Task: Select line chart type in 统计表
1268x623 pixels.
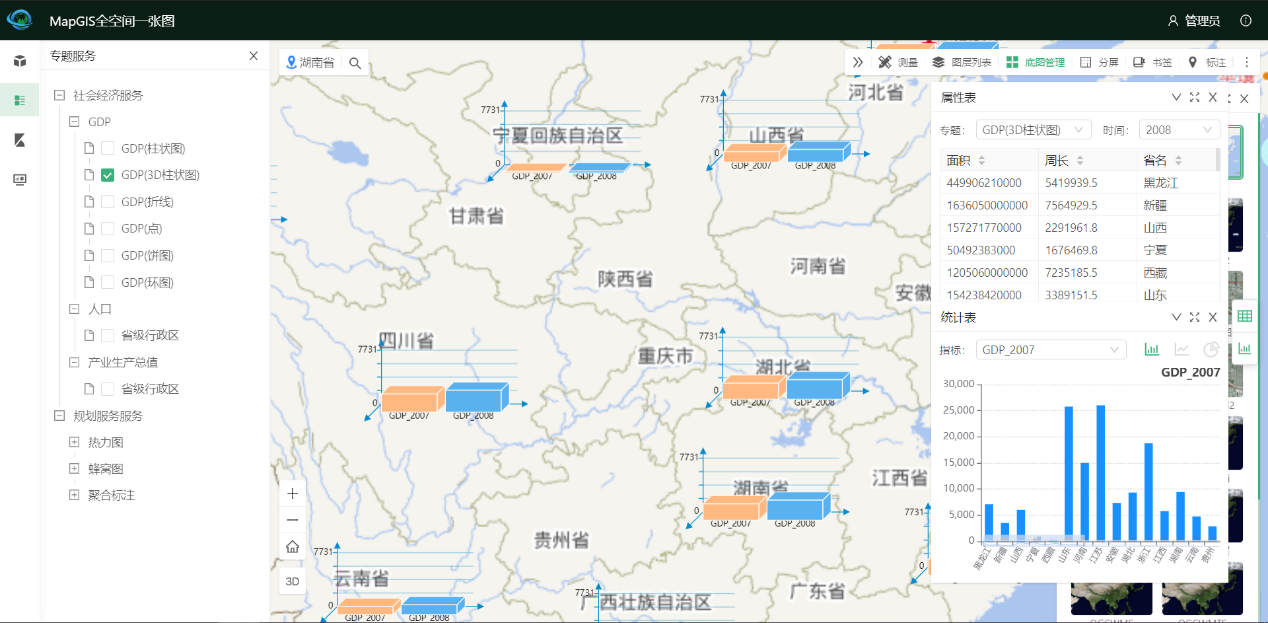Action: coord(1181,349)
